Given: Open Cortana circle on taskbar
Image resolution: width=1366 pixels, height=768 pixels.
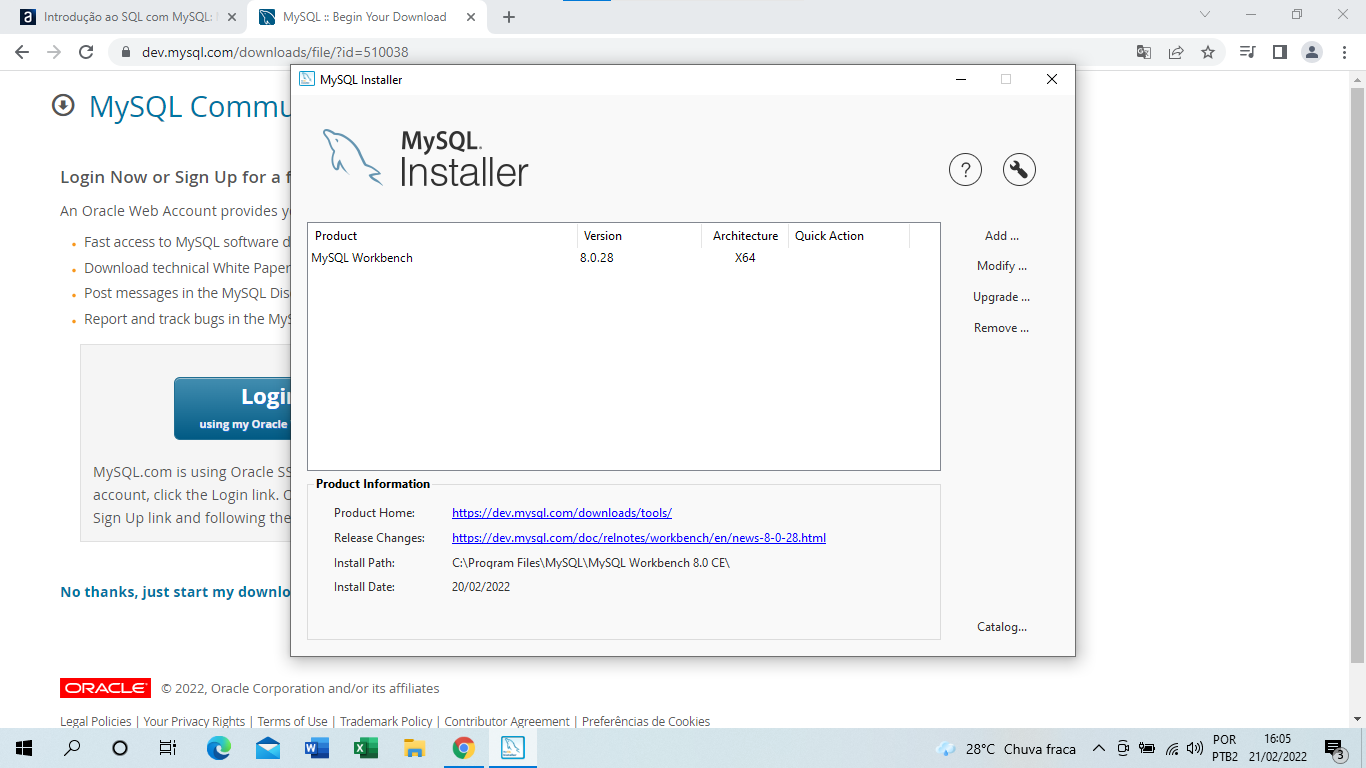Looking at the screenshot, I should tap(120, 748).
